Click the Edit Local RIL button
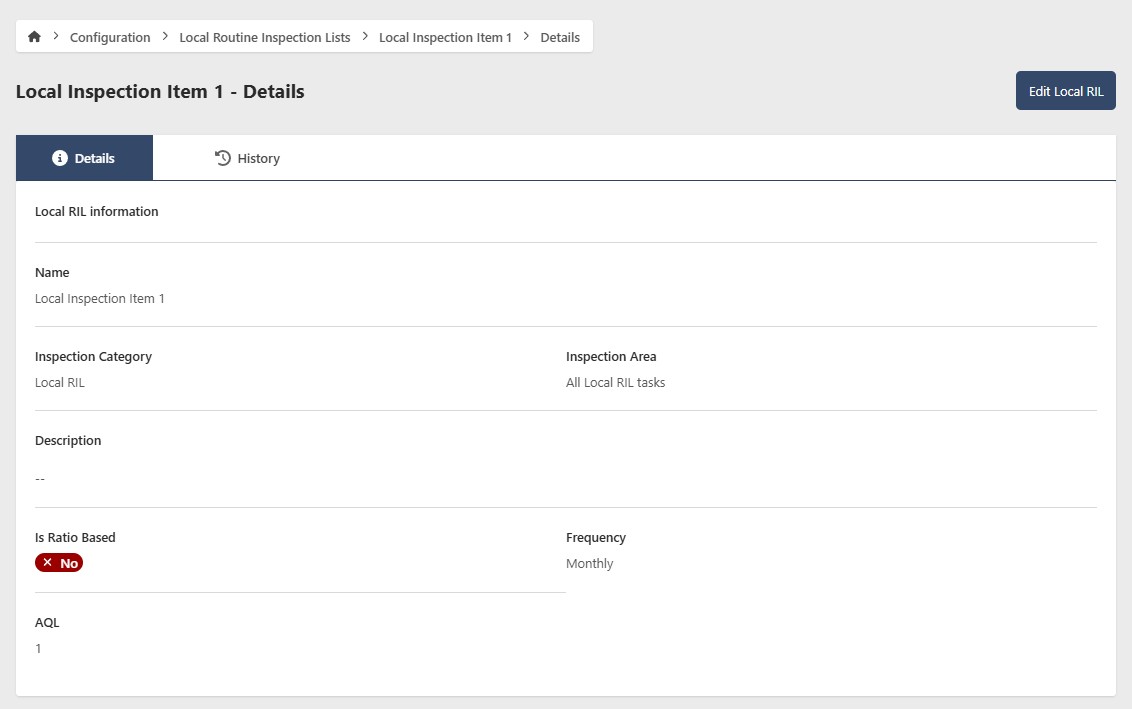The image size is (1132, 709). pyautogui.click(x=1065, y=90)
